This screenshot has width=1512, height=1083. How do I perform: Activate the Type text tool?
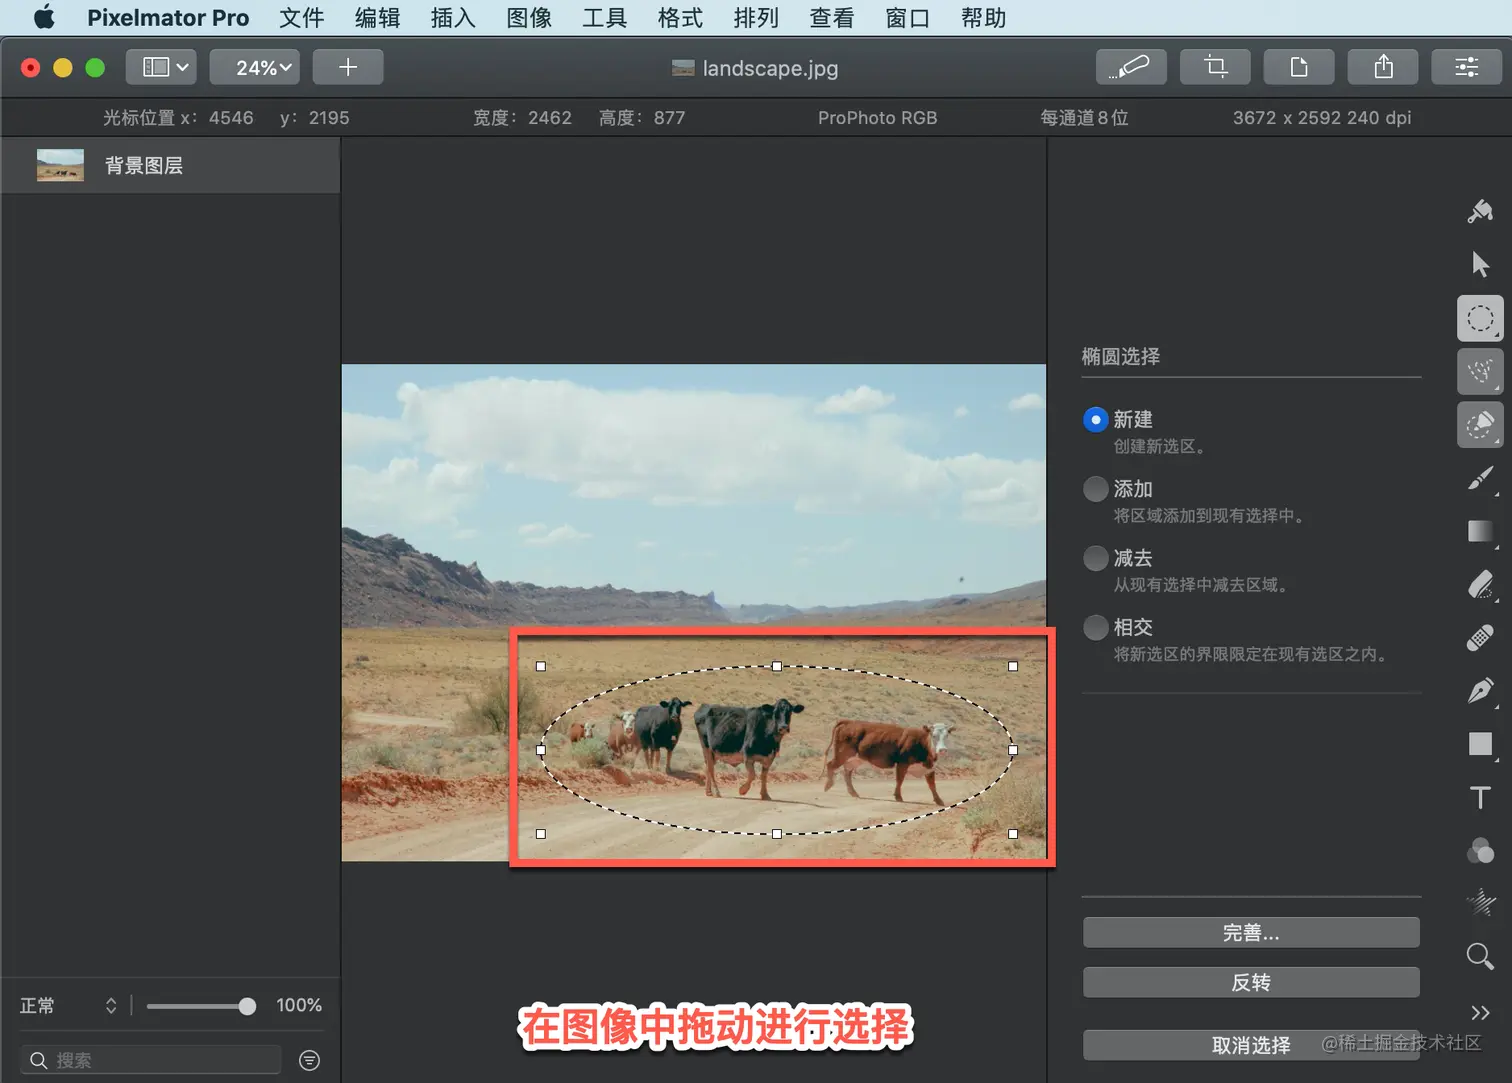(1480, 797)
